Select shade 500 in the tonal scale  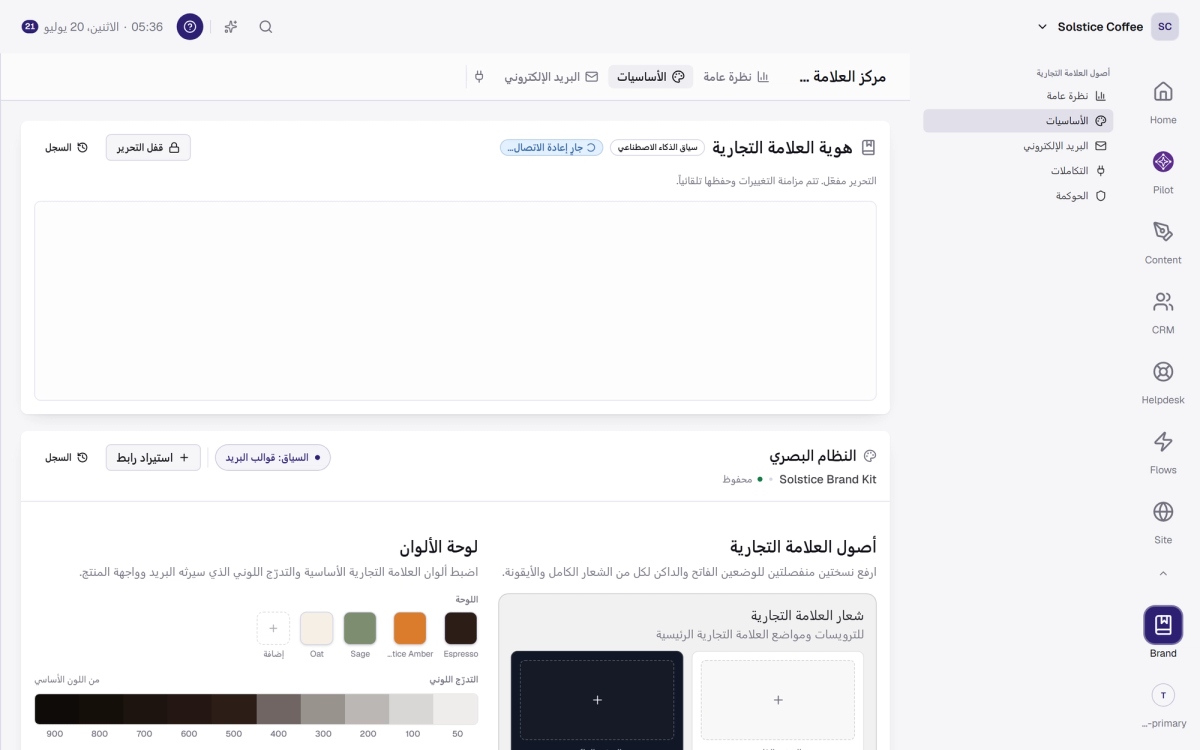234,709
